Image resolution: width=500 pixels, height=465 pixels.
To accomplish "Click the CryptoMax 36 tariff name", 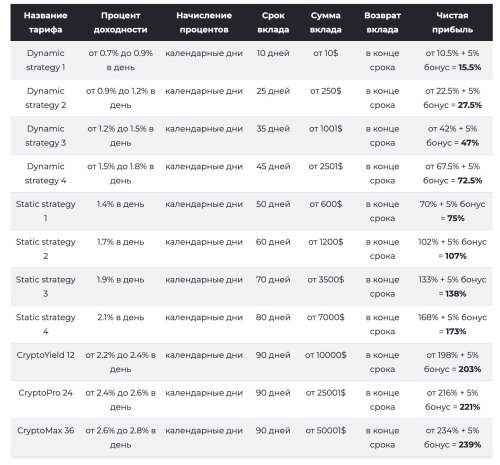I will (45, 430).
